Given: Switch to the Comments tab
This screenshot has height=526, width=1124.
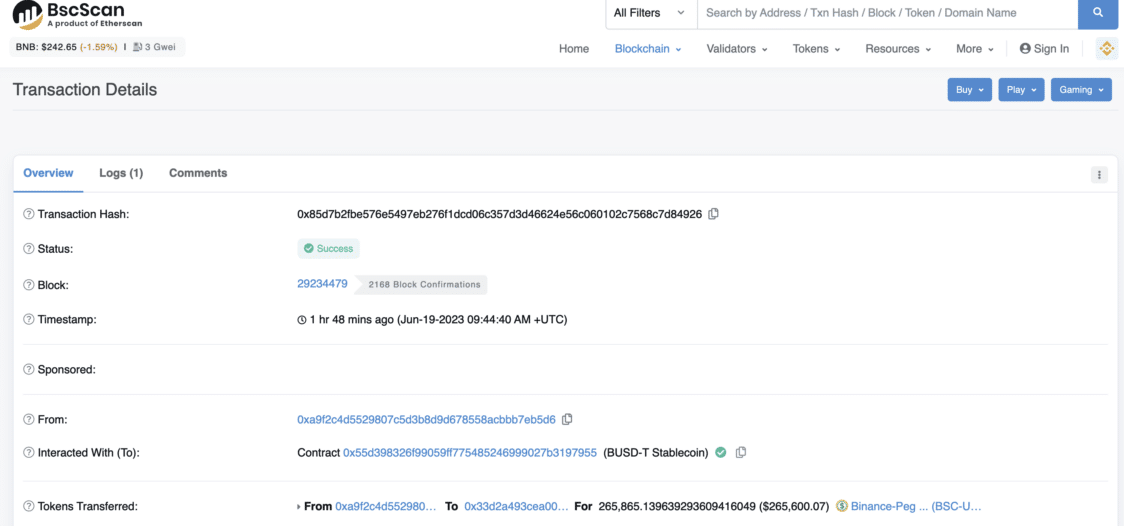Looking at the screenshot, I should [198, 173].
